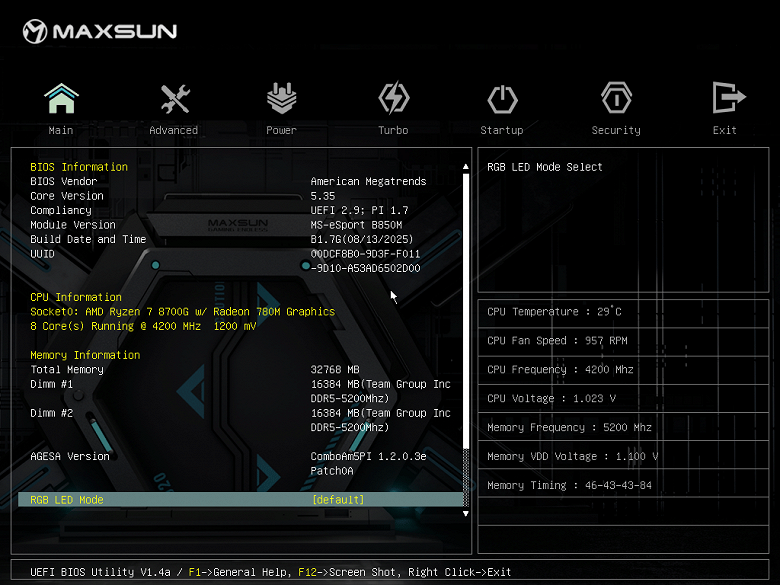Switch to the Security tab label
780x585 pixels.
(616, 130)
